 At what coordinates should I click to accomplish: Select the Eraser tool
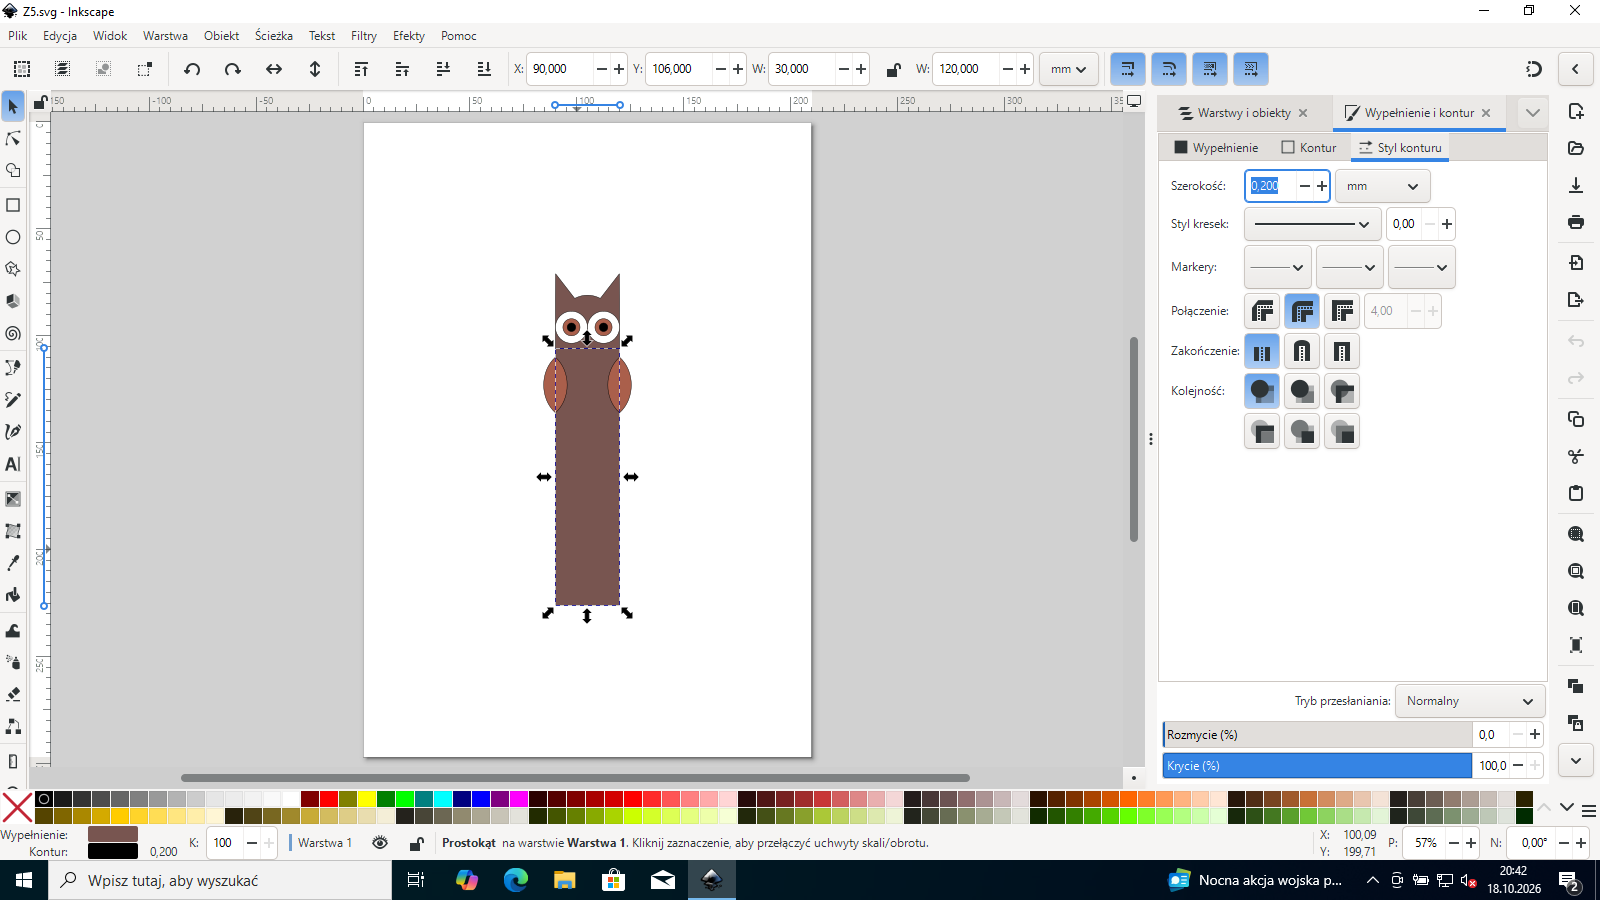(x=13, y=694)
